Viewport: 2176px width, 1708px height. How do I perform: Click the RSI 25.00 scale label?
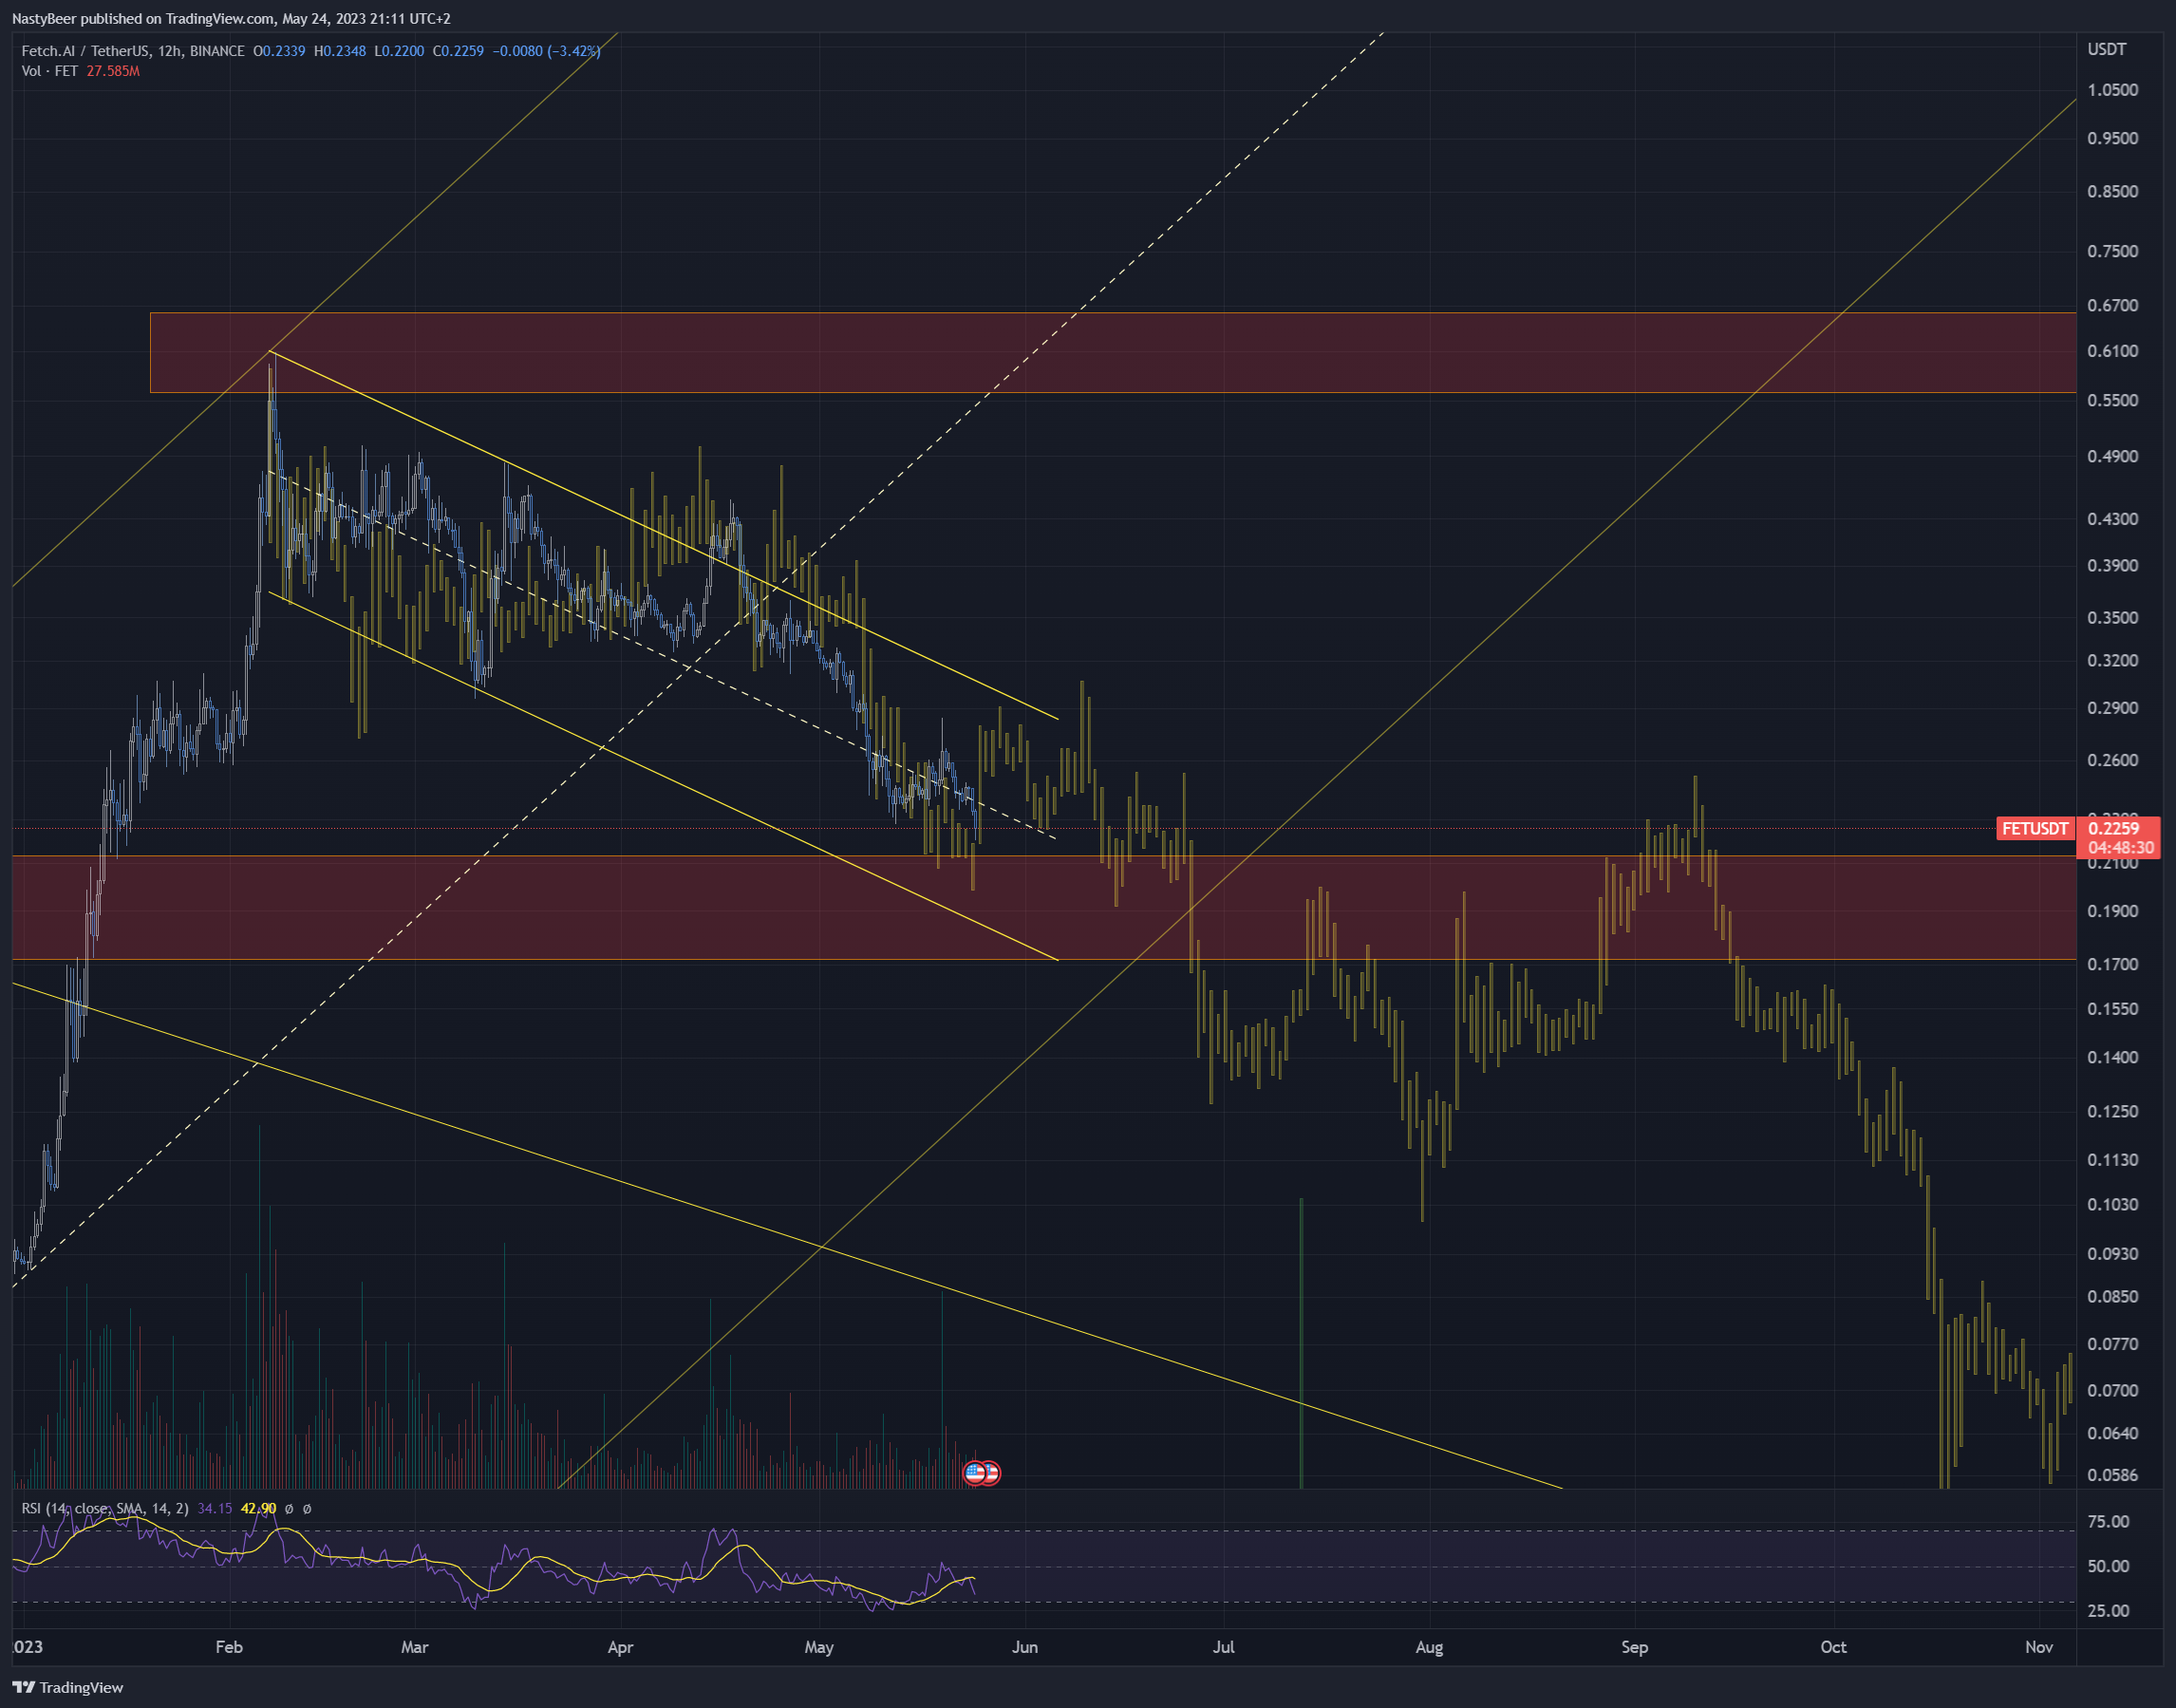coord(2108,1610)
